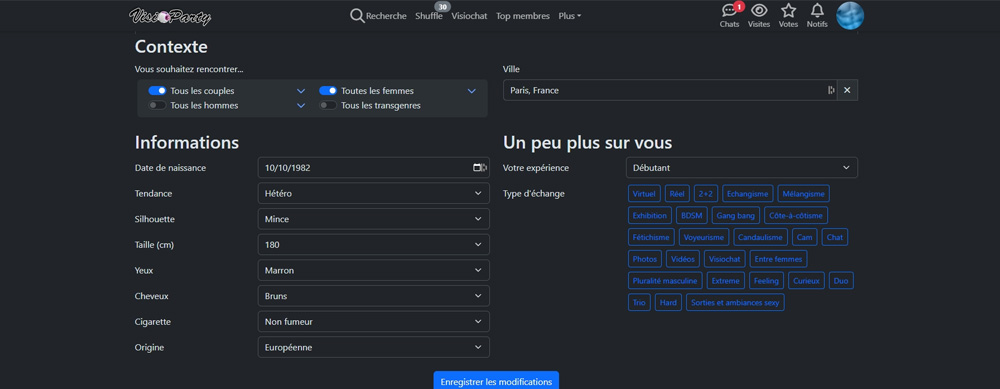This screenshot has height=389, width=1000.
Task: Enable Tous les hommes switch
Action: 158,106
